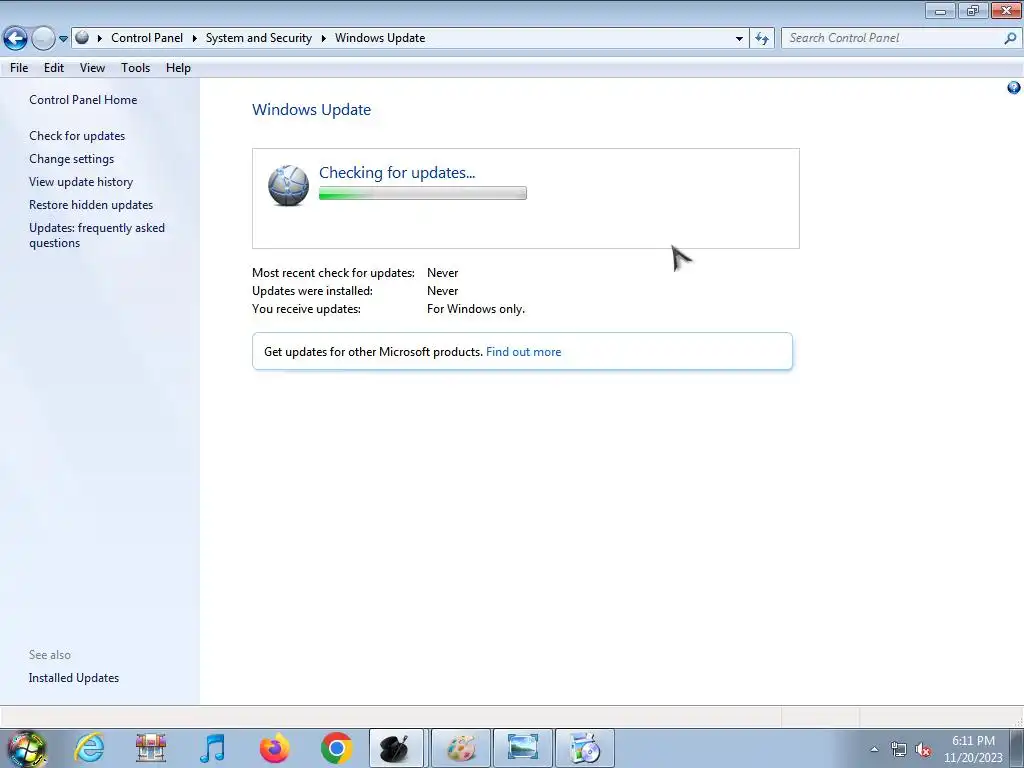The width and height of the screenshot is (1024, 768).
Task: Open the View menu
Action: click(92, 68)
